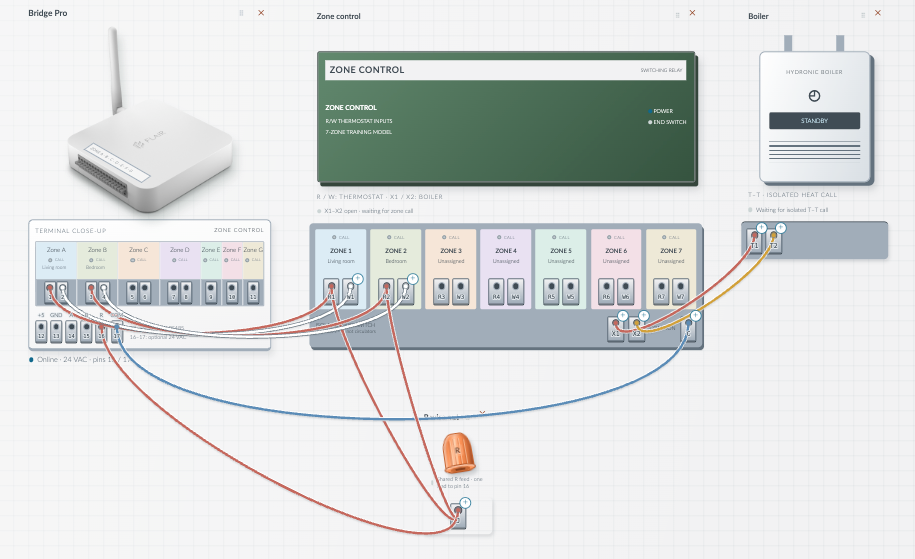Click the Zone control panel drag handle
This screenshot has width=915, height=559.
[677, 15]
